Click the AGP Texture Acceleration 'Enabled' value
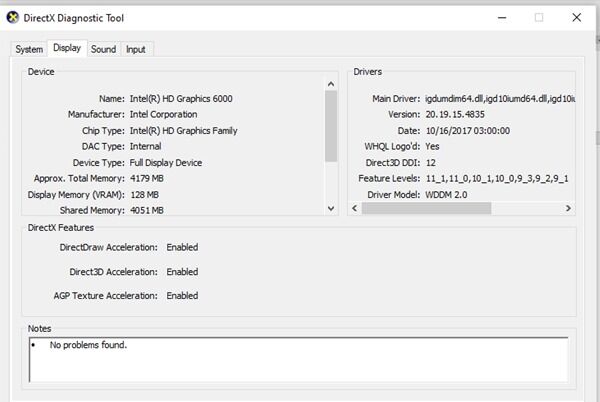The height and width of the screenshot is (402, 600). 182,296
